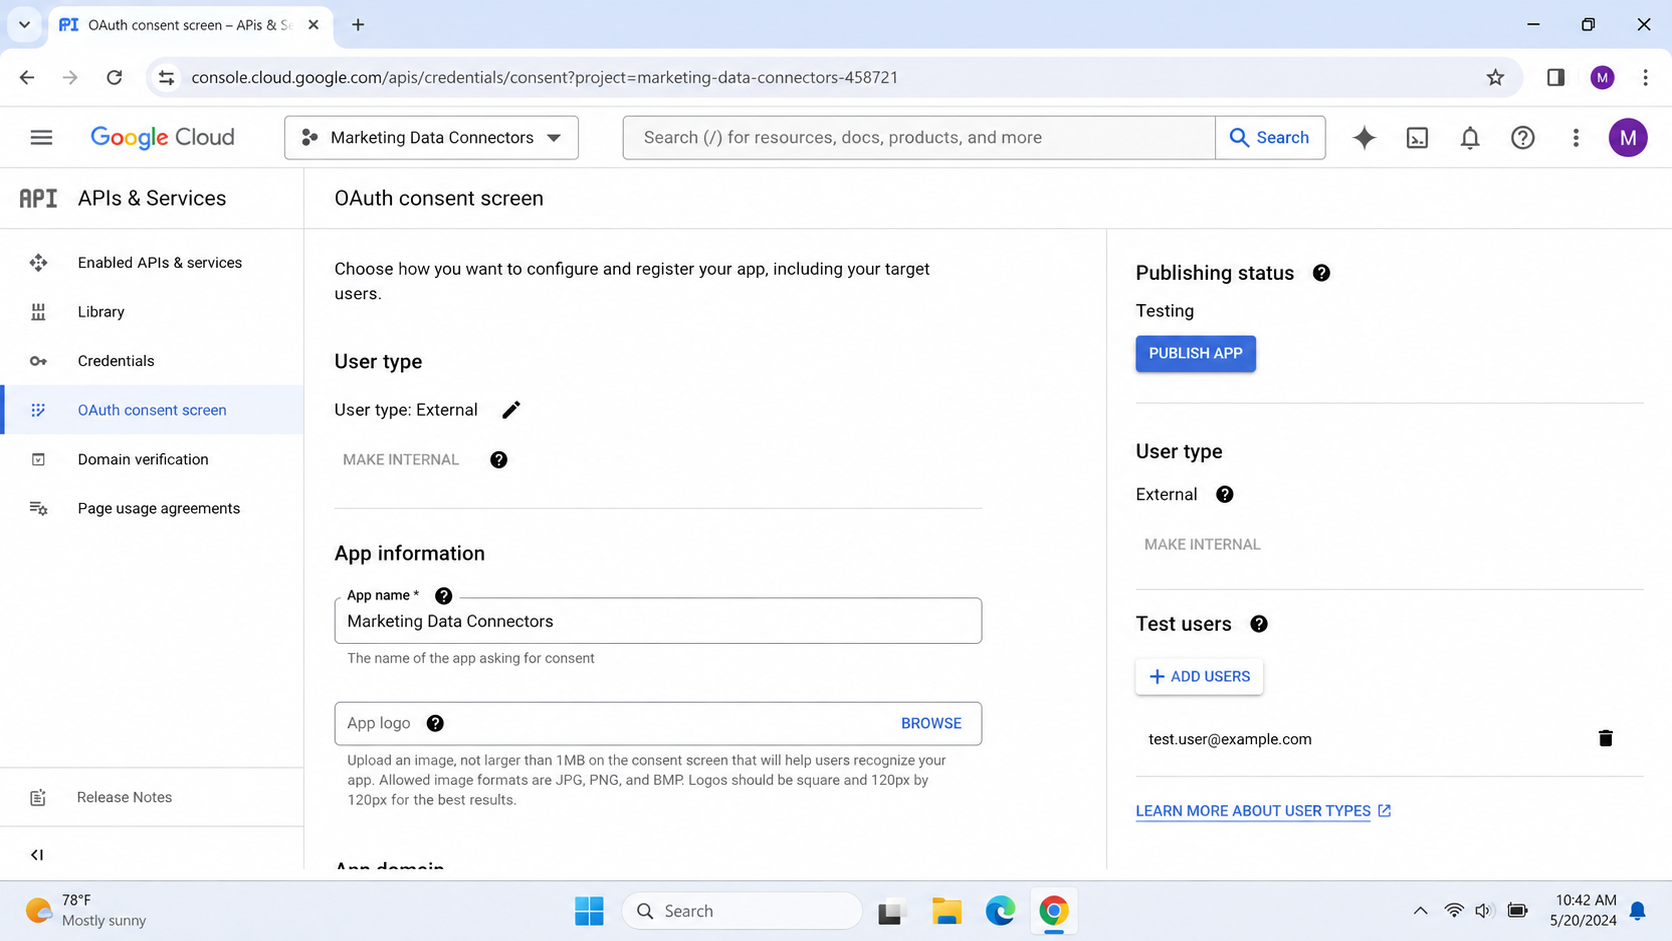Screen dimensions: 1672x941
Task: Open Domain verification page
Action: [x=152, y=459]
